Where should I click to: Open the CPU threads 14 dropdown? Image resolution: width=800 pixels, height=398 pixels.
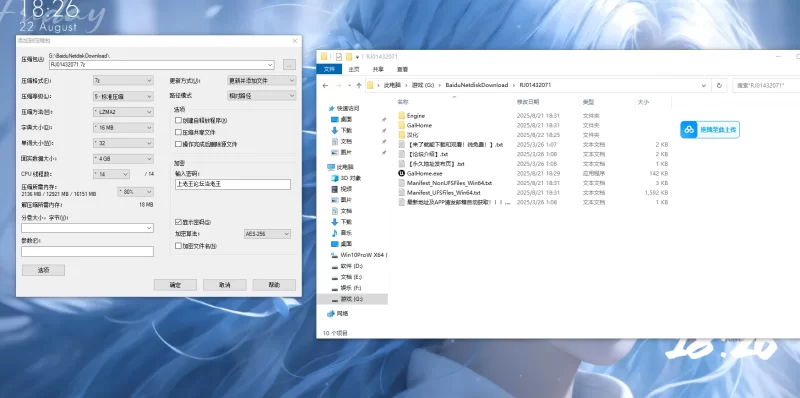coord(111,174)
